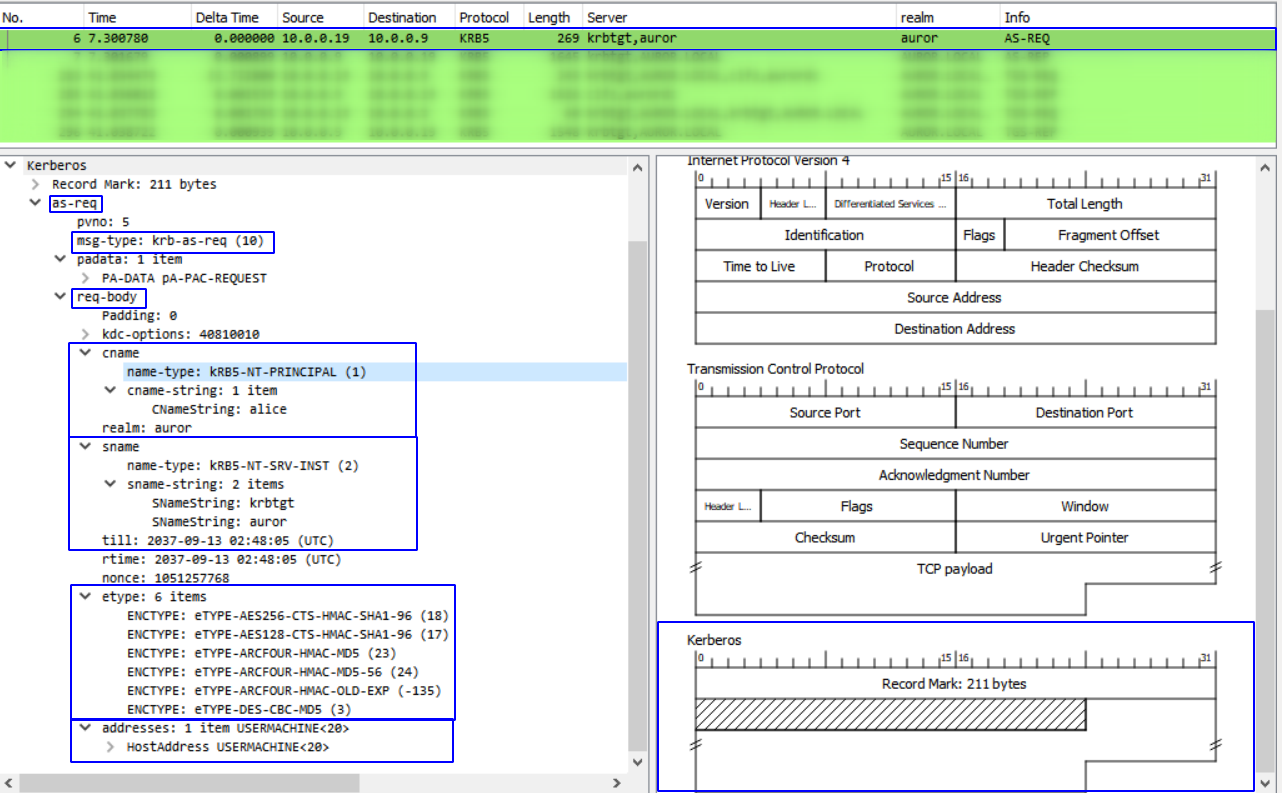Sort by Destination column header
The width and height of the screenshot is (1282, 793).
[408, 17]
